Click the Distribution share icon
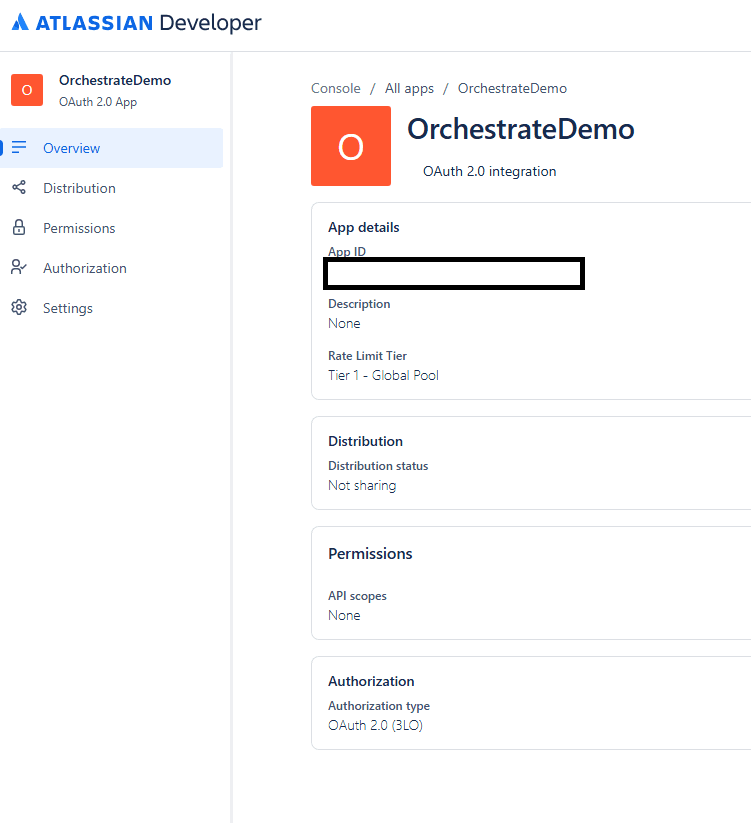The image size is (751, 823). click(19, 187)
